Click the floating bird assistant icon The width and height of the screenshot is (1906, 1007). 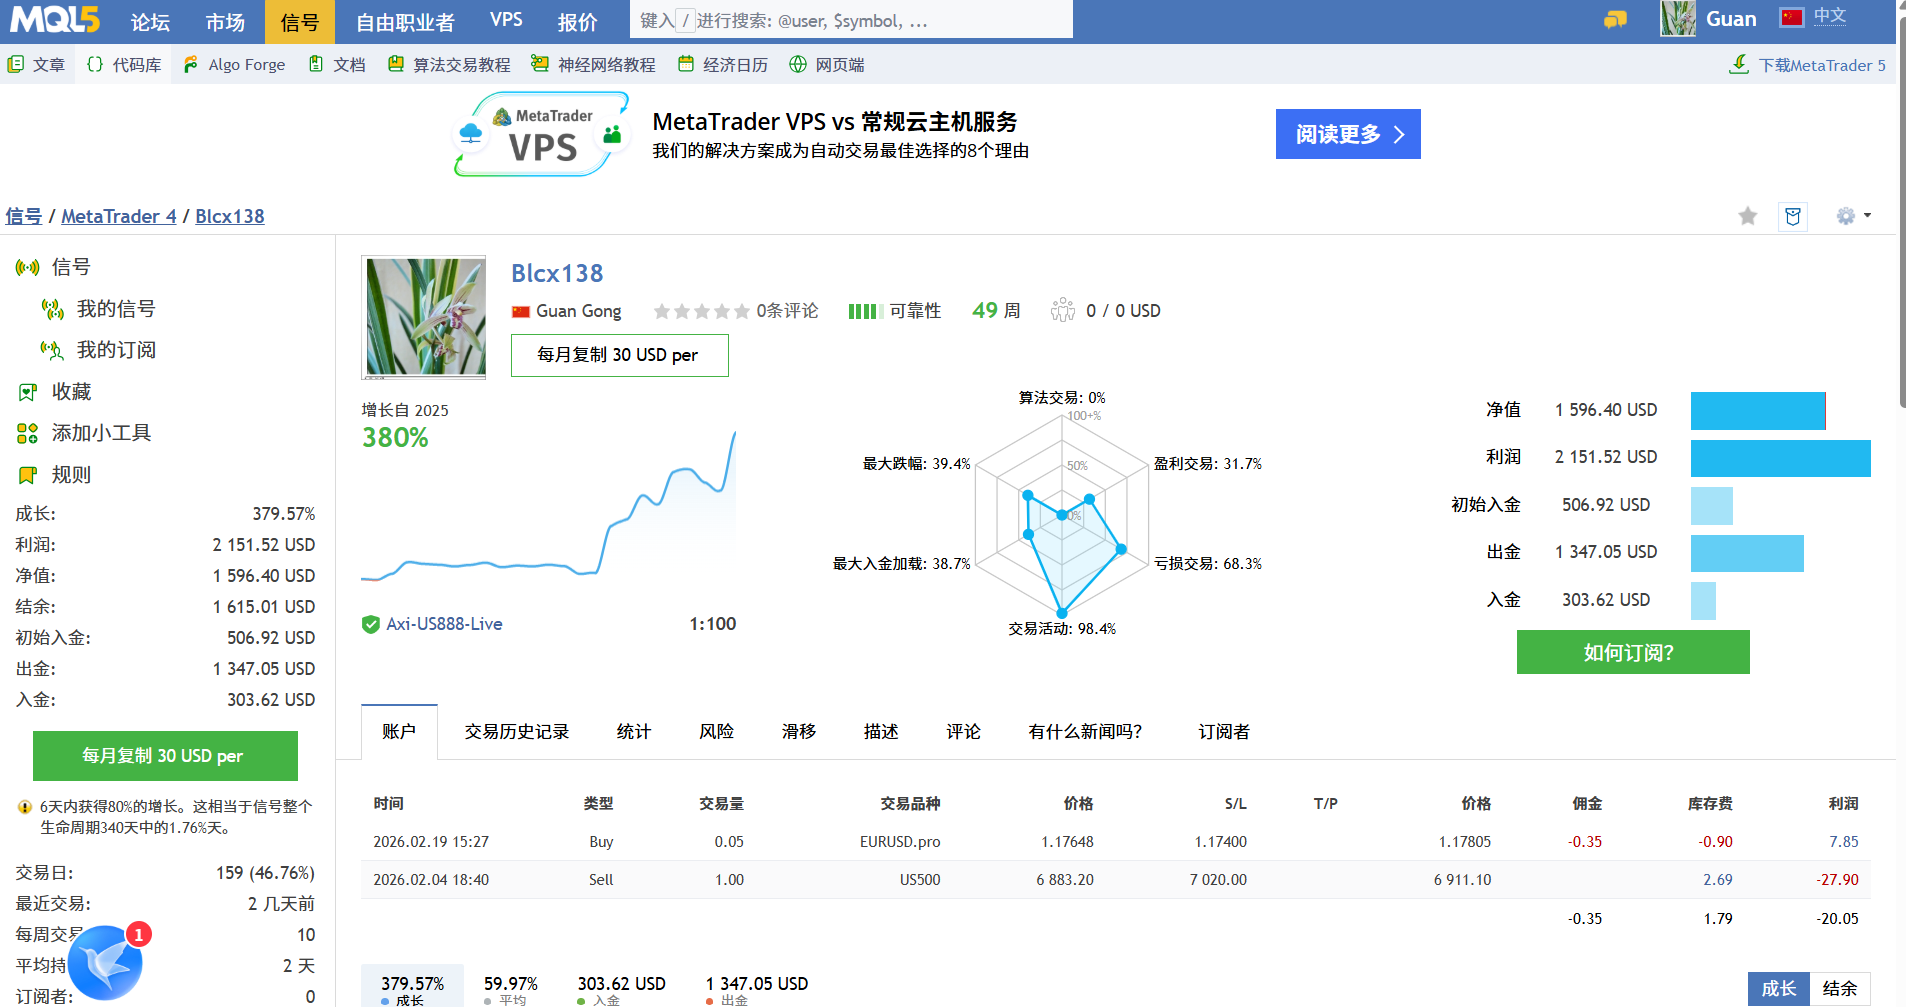[x=105, y=962]
